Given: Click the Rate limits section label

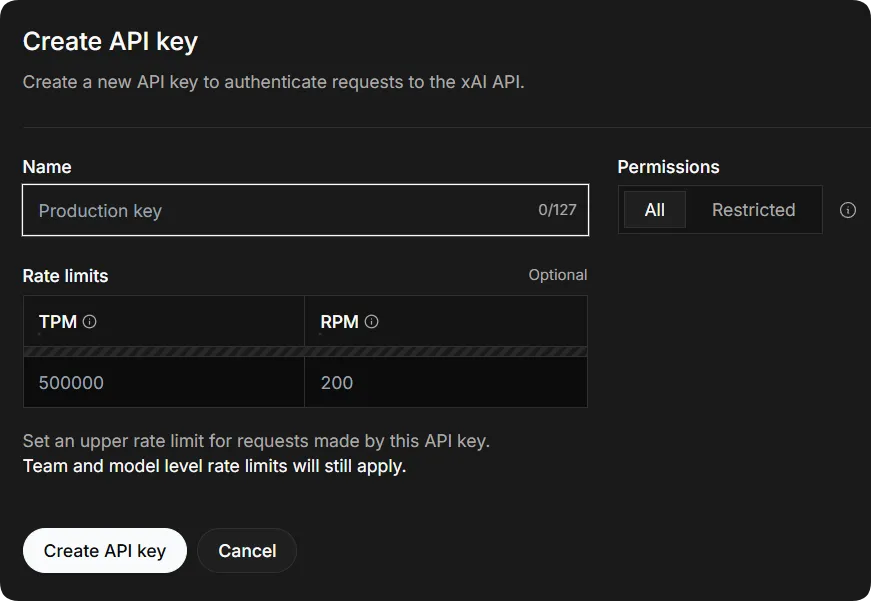Looking at the screenshot, I should pyautogui.click(x=65, y=275).
